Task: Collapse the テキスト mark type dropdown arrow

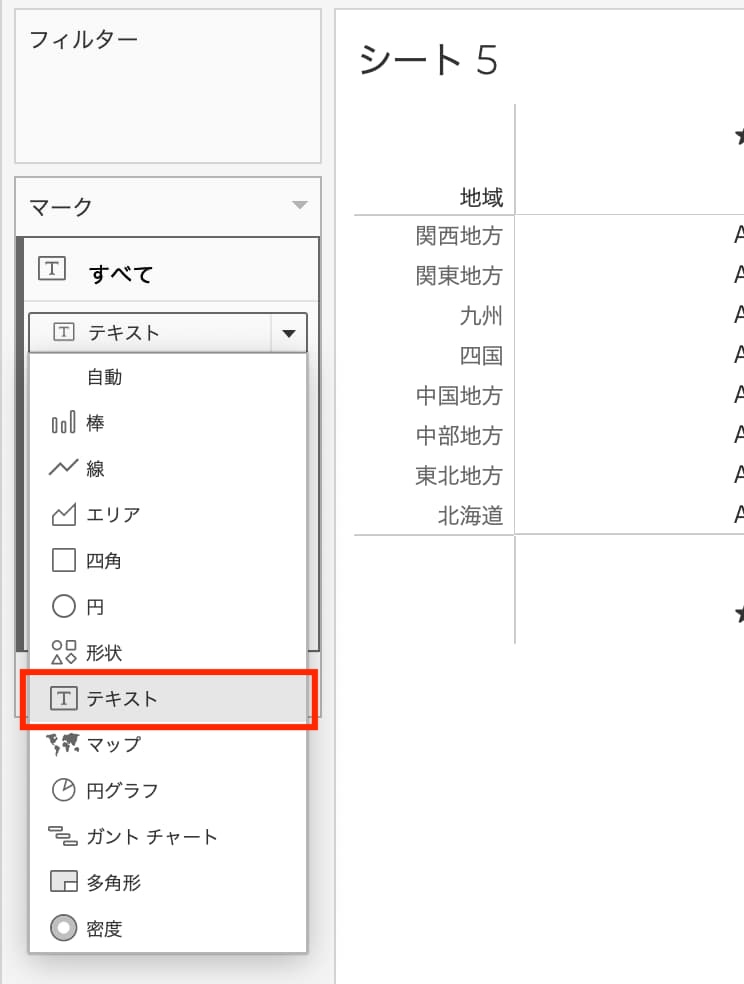Action: (288, 333)
